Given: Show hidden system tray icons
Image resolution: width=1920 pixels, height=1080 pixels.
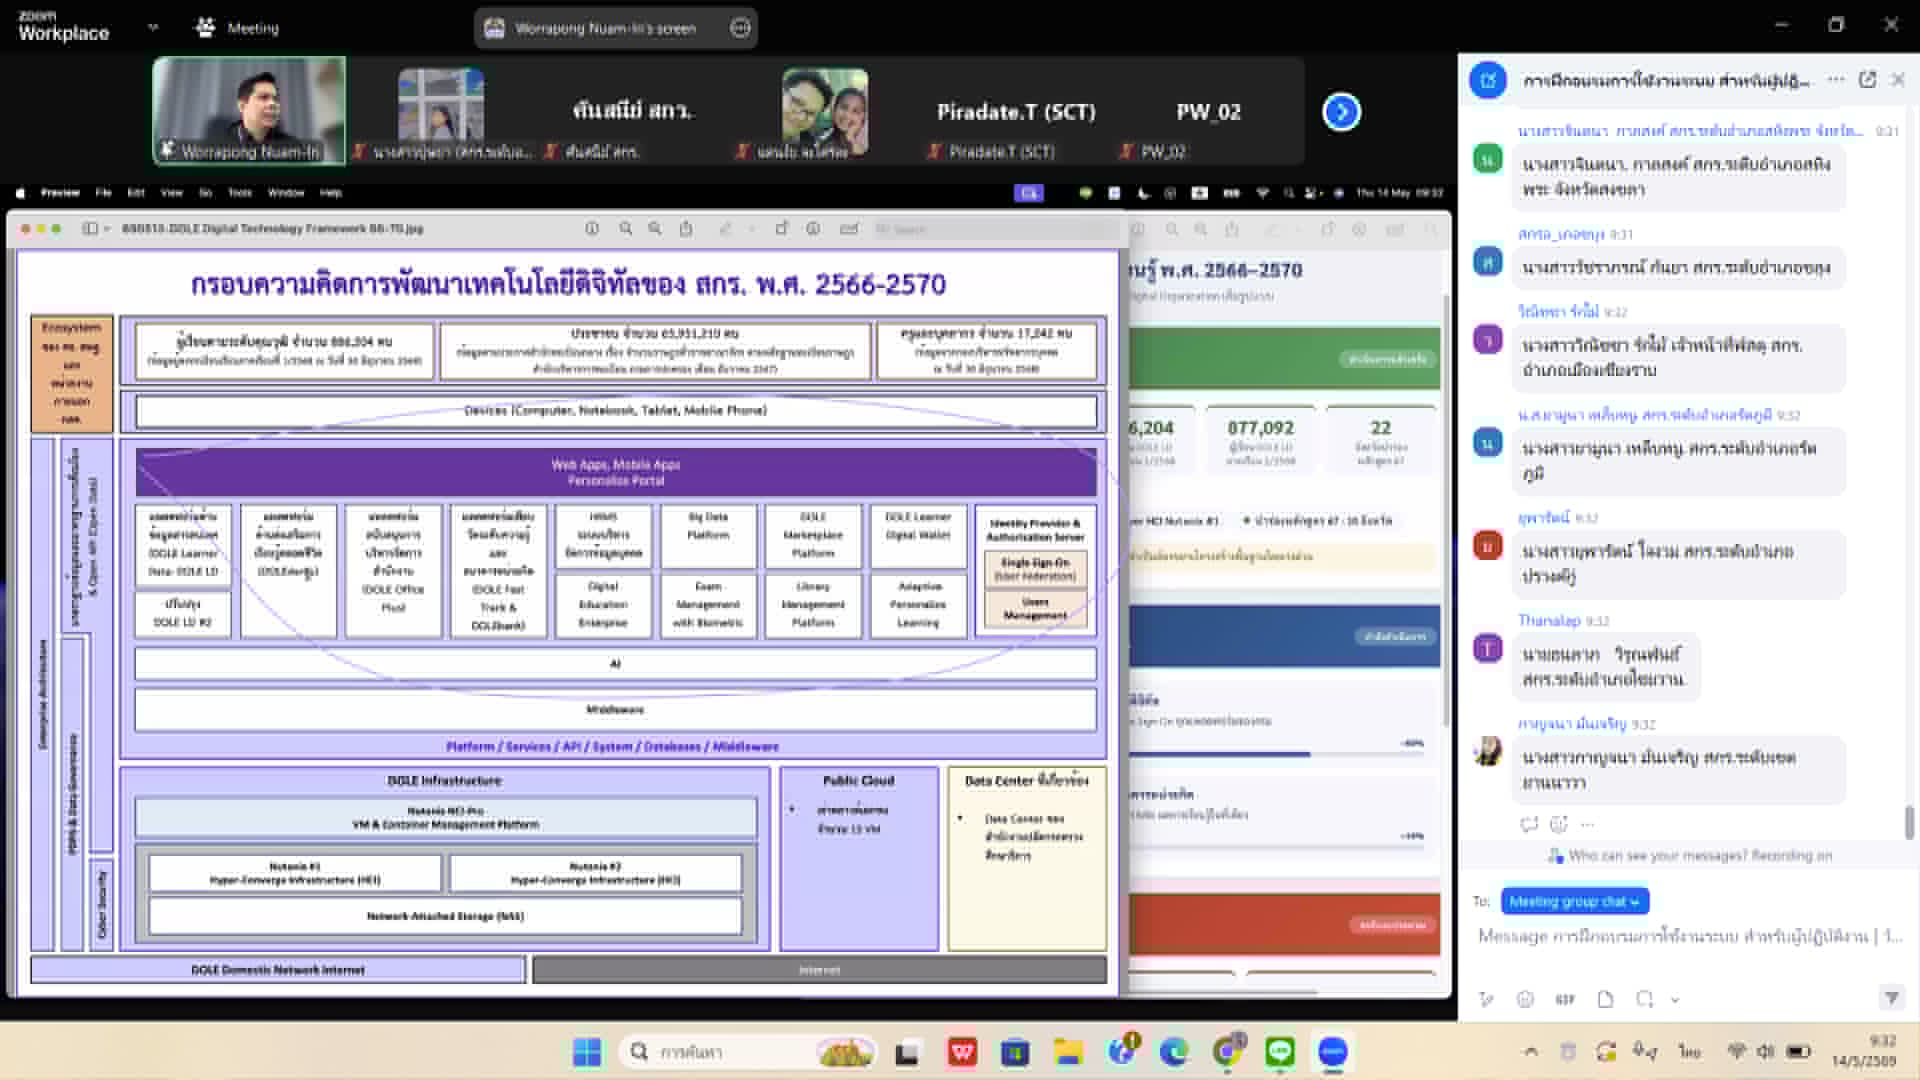Looking at the screenshot, I should point(1530,1052).
